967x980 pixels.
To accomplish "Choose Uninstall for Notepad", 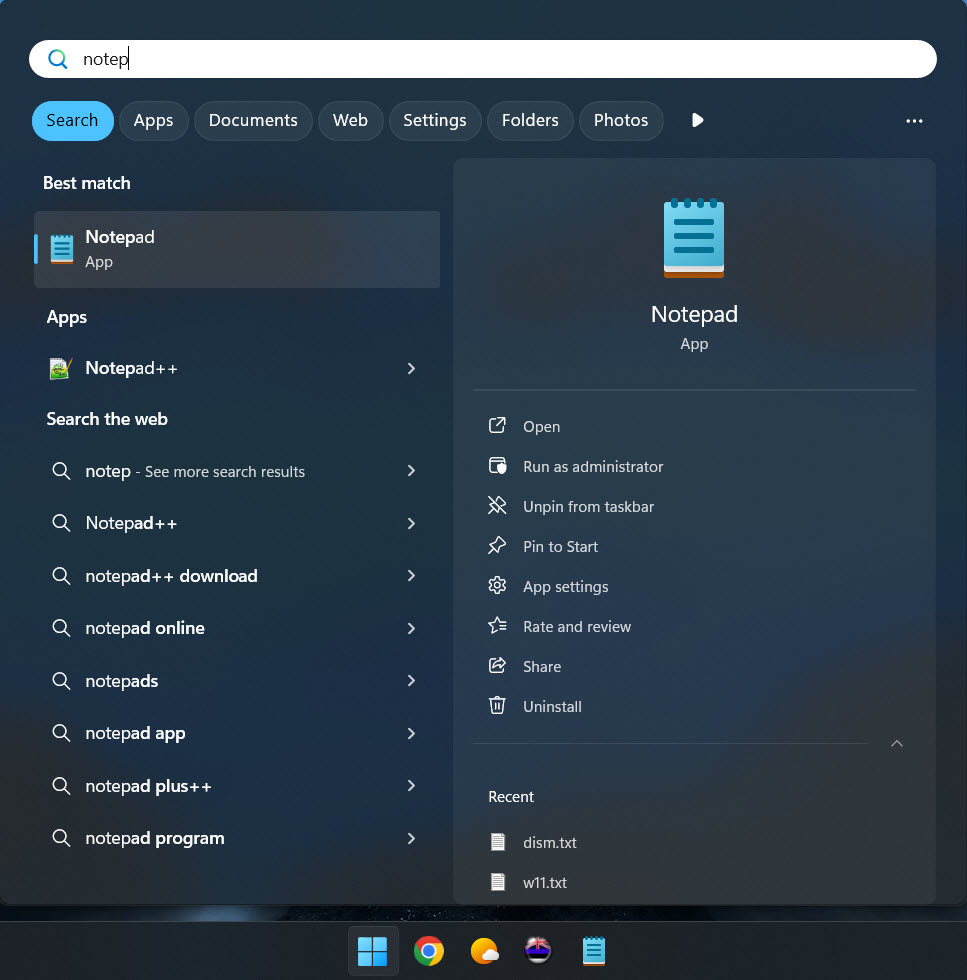I will [552, 707].
